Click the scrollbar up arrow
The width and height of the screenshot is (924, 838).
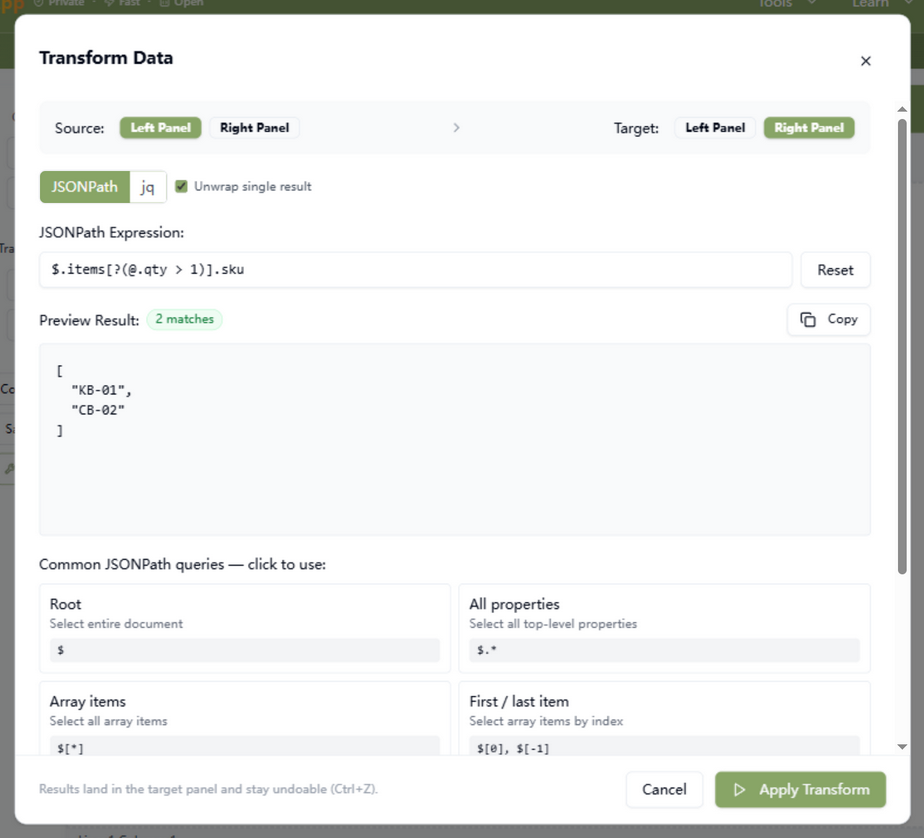(902, 109)
